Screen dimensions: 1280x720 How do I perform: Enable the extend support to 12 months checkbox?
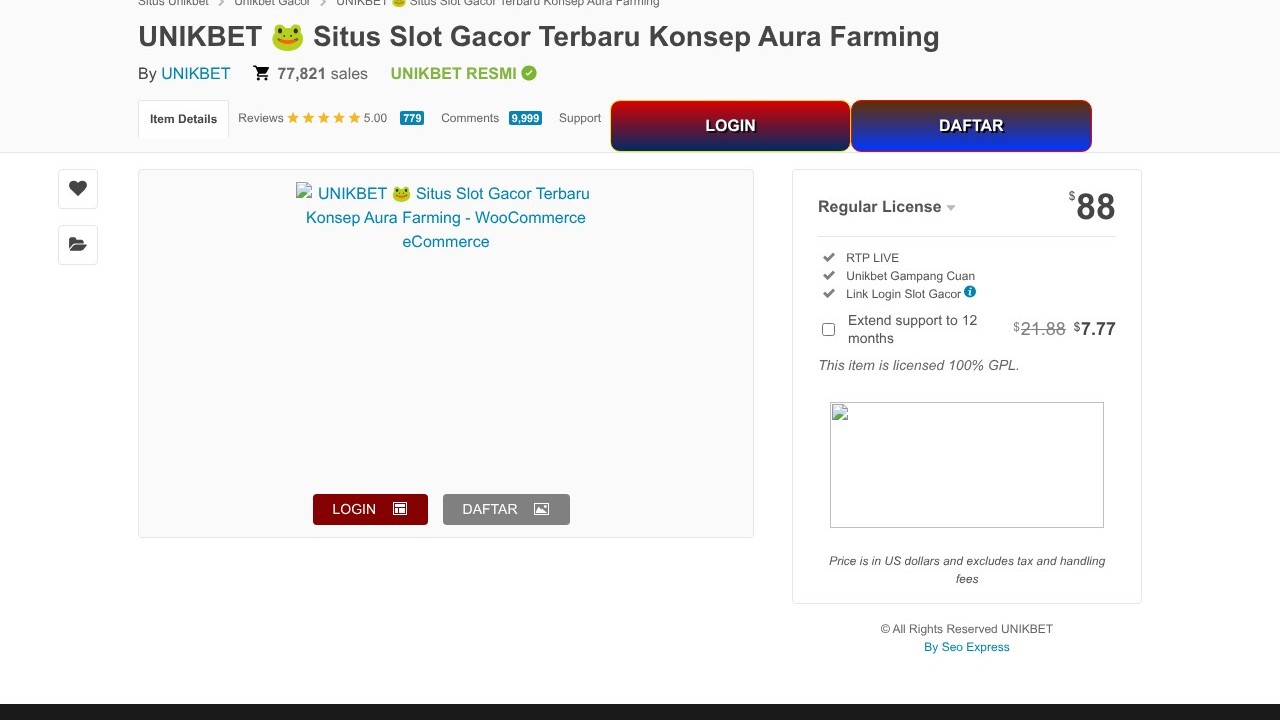828,329
